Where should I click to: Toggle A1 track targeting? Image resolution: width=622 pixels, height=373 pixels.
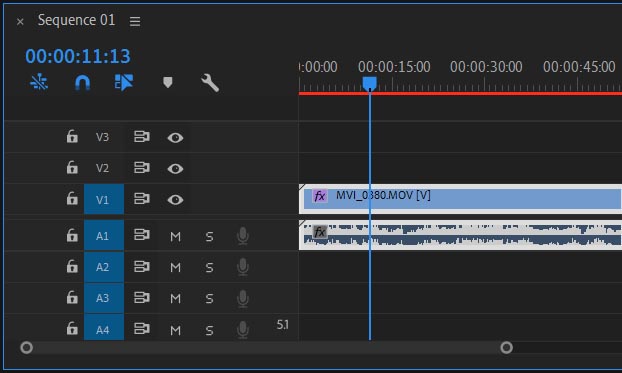coord(104,236)
